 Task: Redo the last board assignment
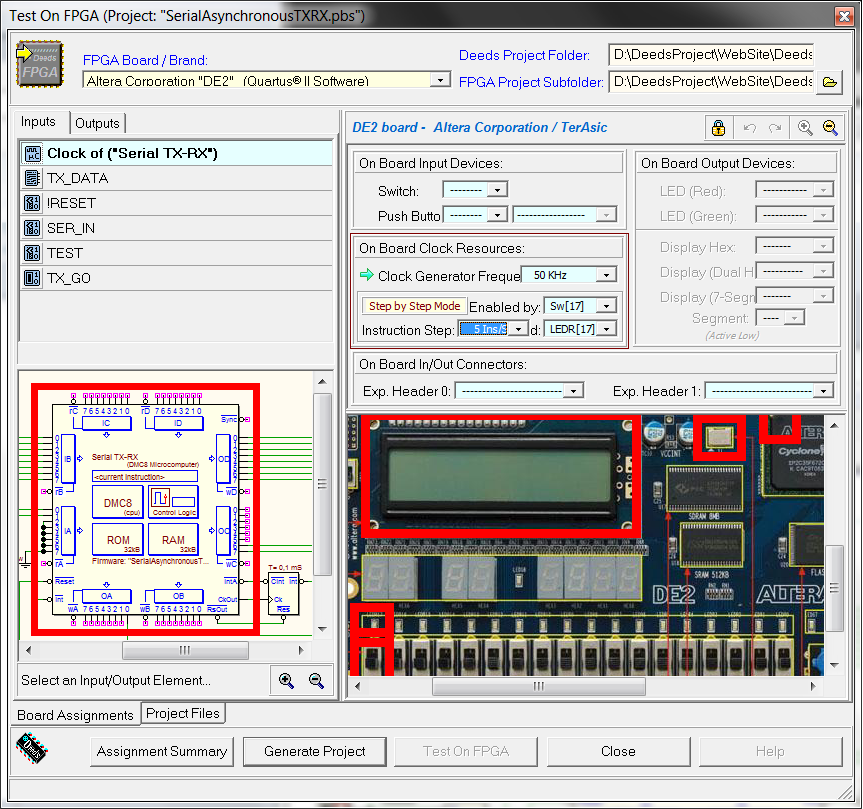coord(775,128)
